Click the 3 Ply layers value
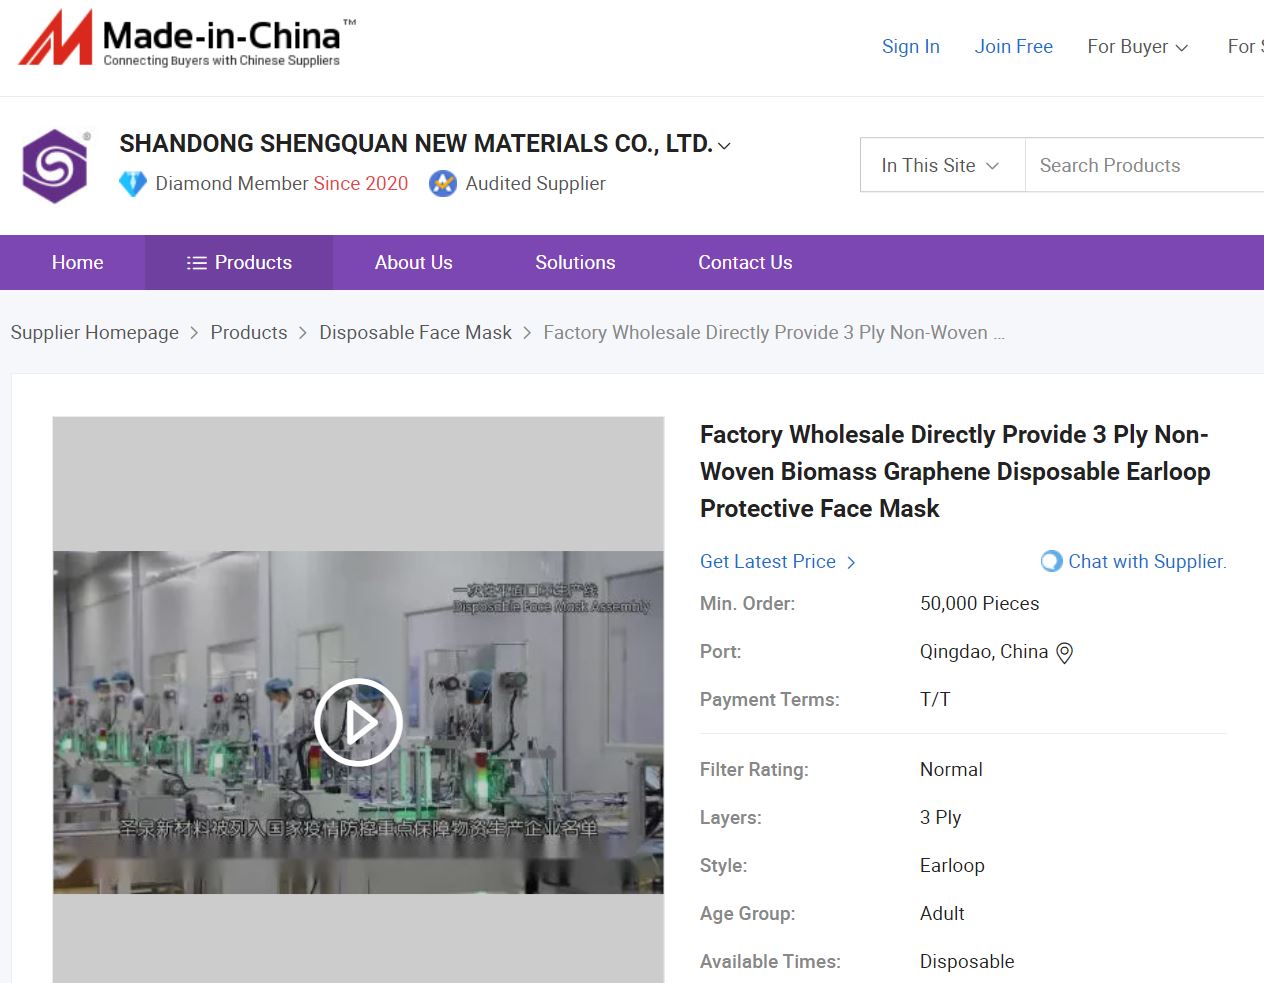Image resolution: width=1264 pixels, height=983 pixels. pyautogui.click(x=941, y=818)
